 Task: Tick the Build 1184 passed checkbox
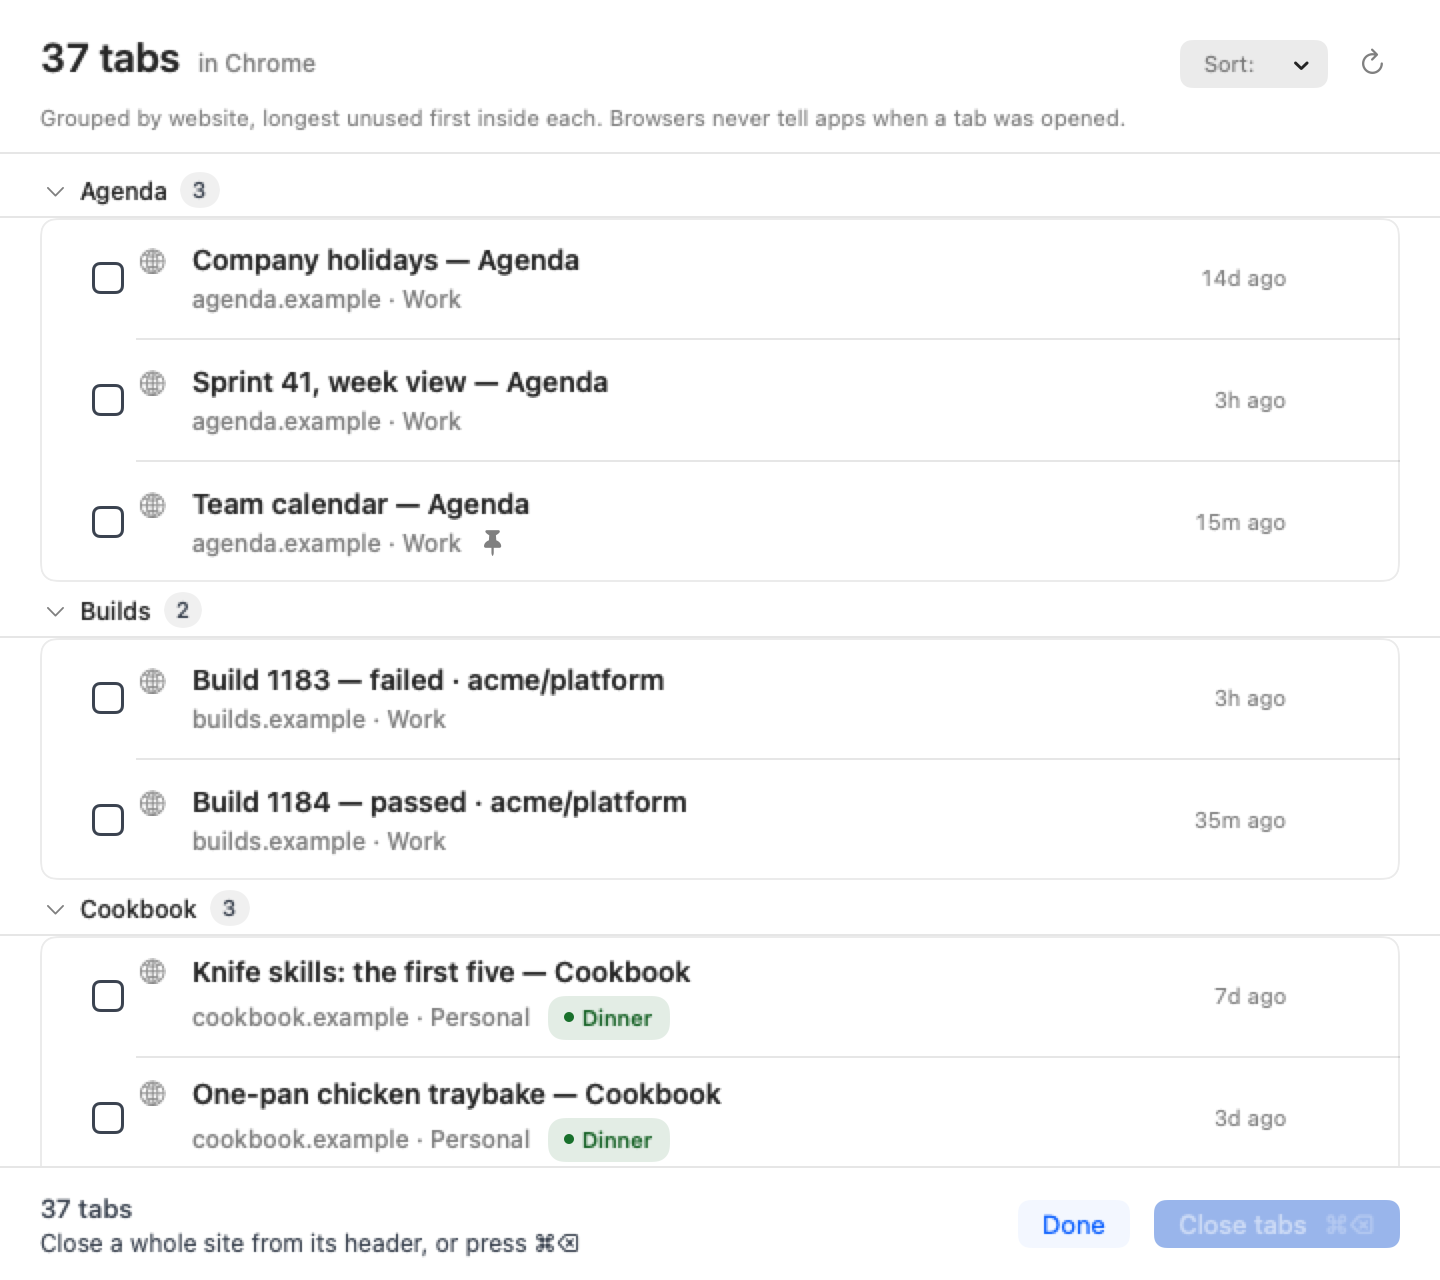pos(108,820)
